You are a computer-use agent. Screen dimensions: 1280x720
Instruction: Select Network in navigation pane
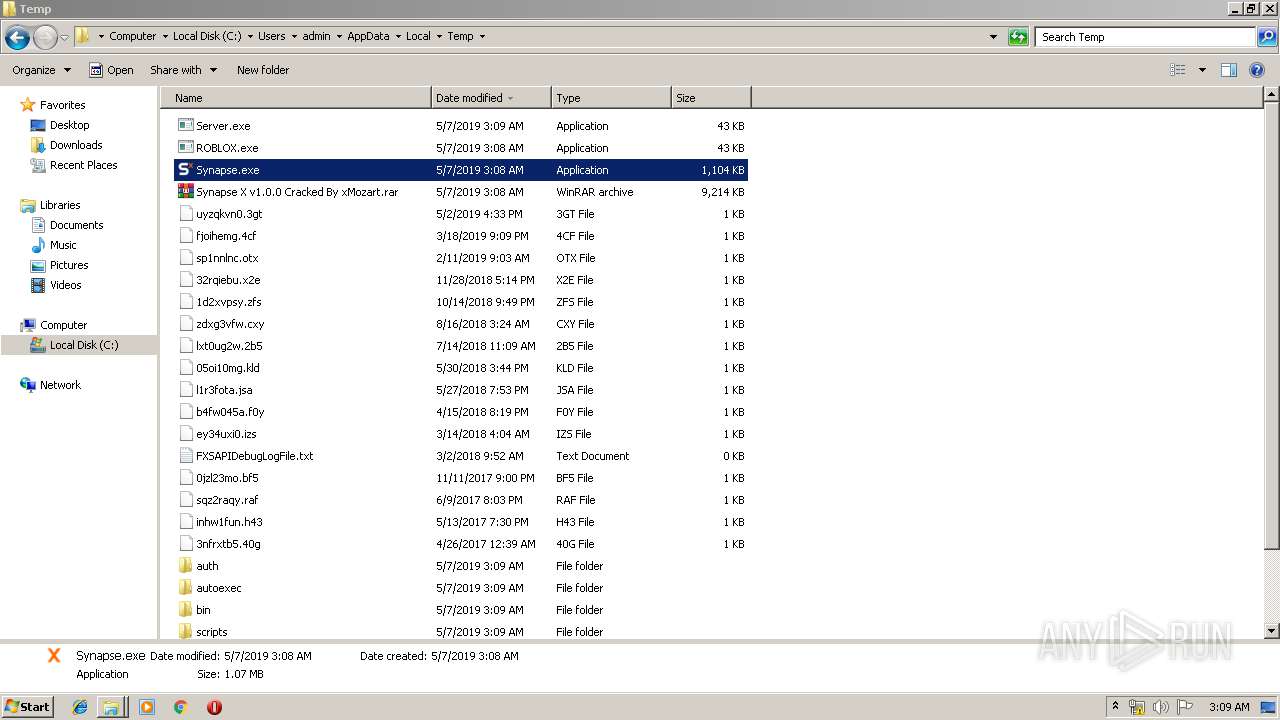pos(60,385)
